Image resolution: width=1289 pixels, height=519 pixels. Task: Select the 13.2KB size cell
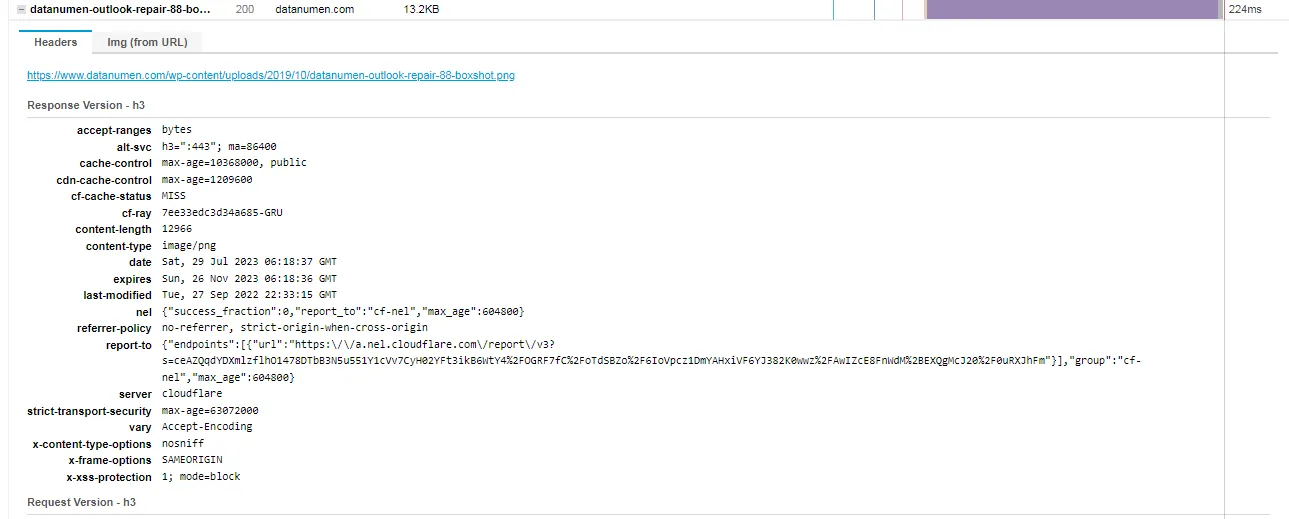(421, 9)
